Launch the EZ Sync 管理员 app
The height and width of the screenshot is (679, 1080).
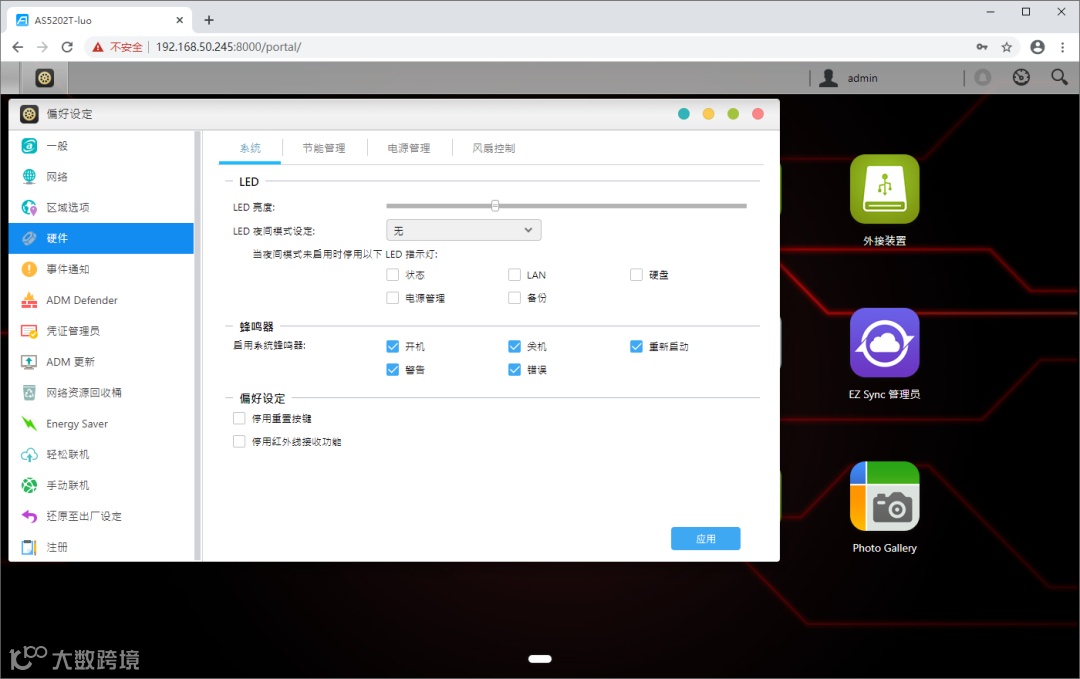[884, 342]
